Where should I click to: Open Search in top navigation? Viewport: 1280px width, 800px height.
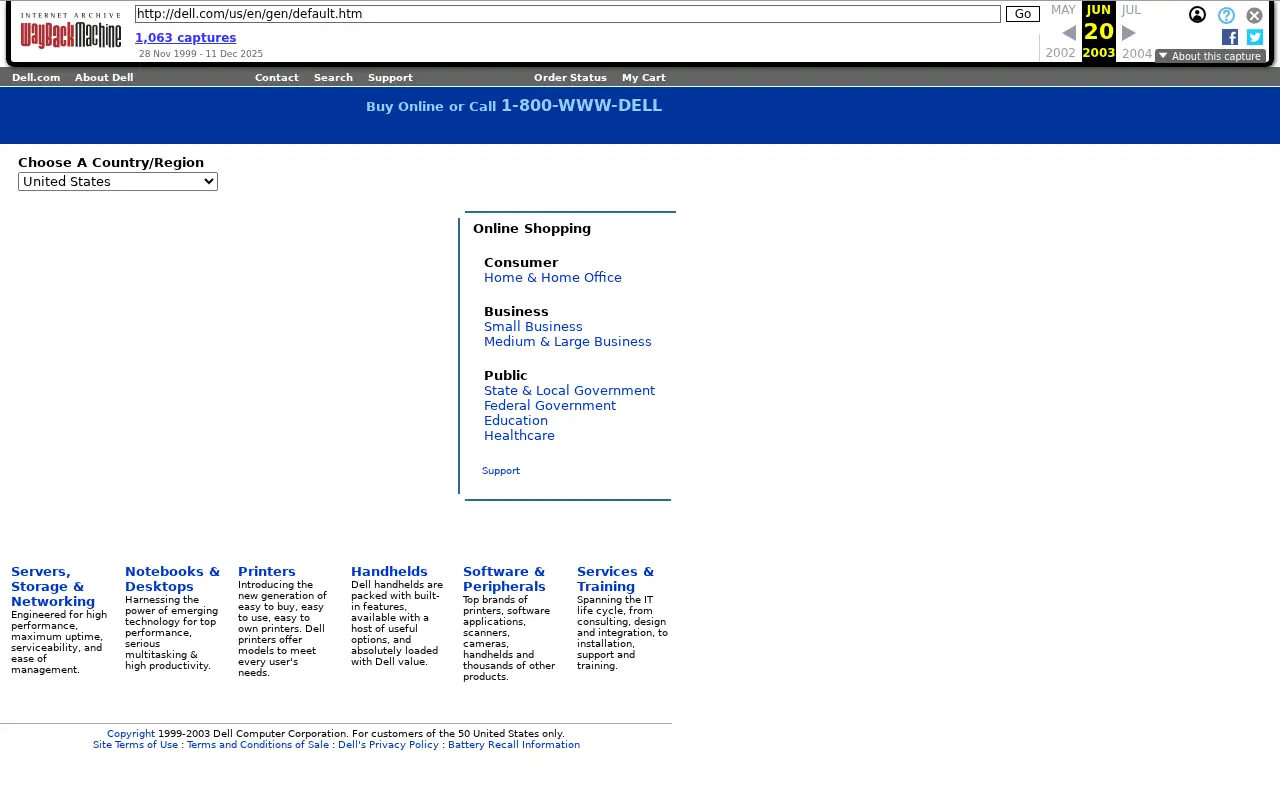[x=333, y=77]
